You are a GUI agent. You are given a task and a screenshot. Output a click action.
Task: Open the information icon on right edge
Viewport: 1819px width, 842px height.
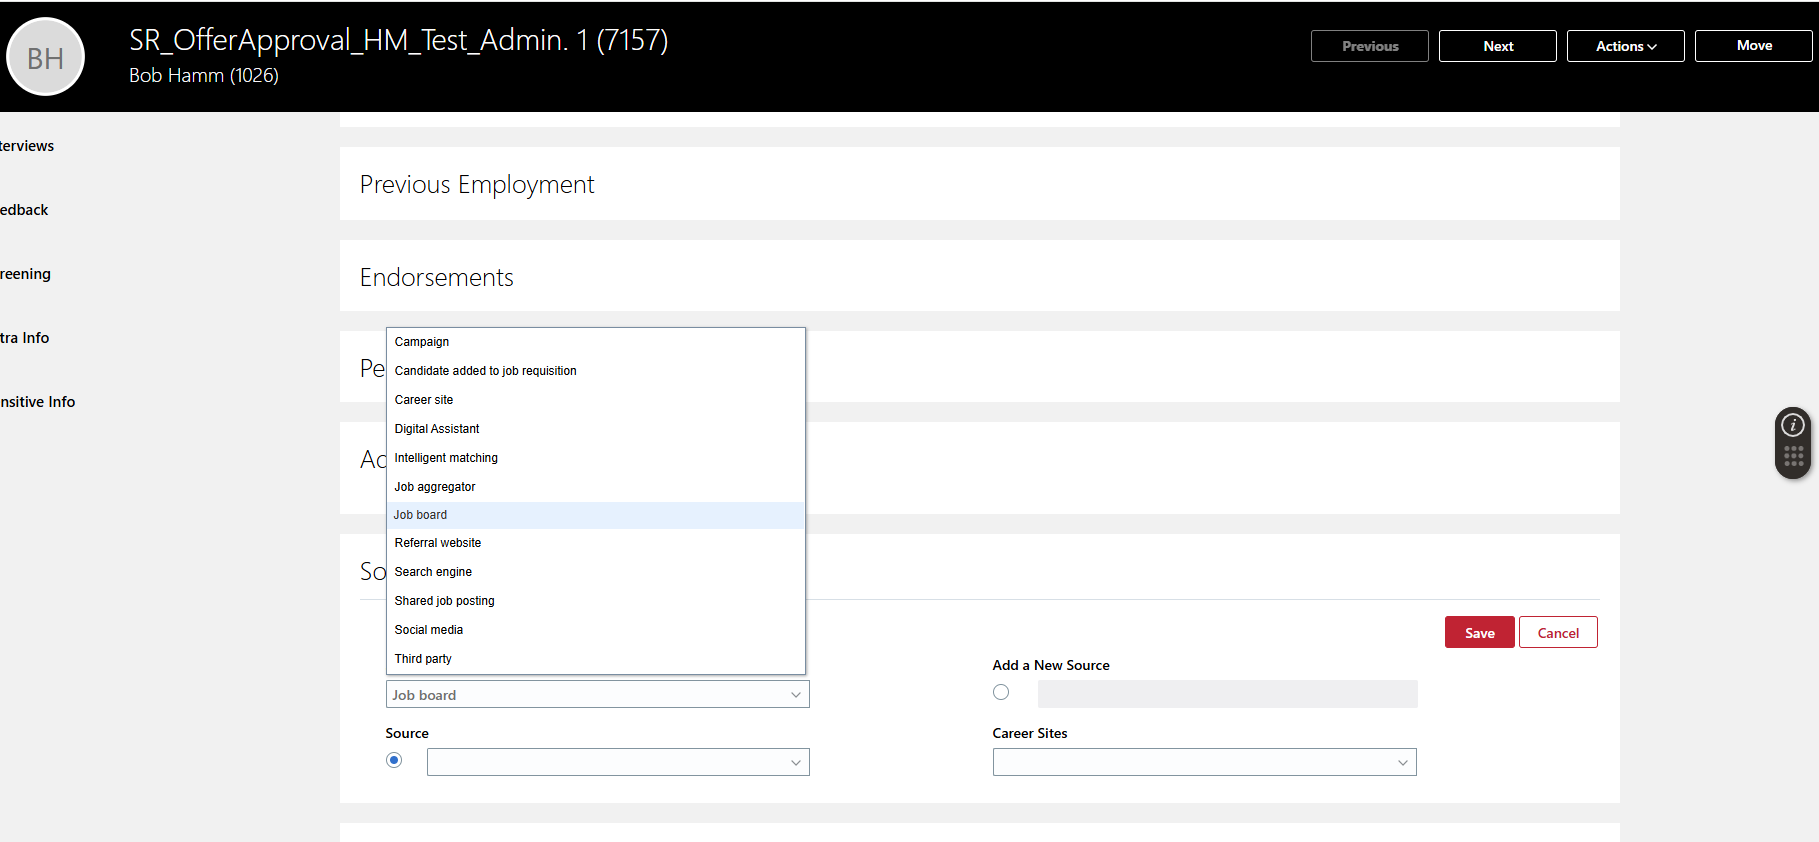coord(1793,425)
